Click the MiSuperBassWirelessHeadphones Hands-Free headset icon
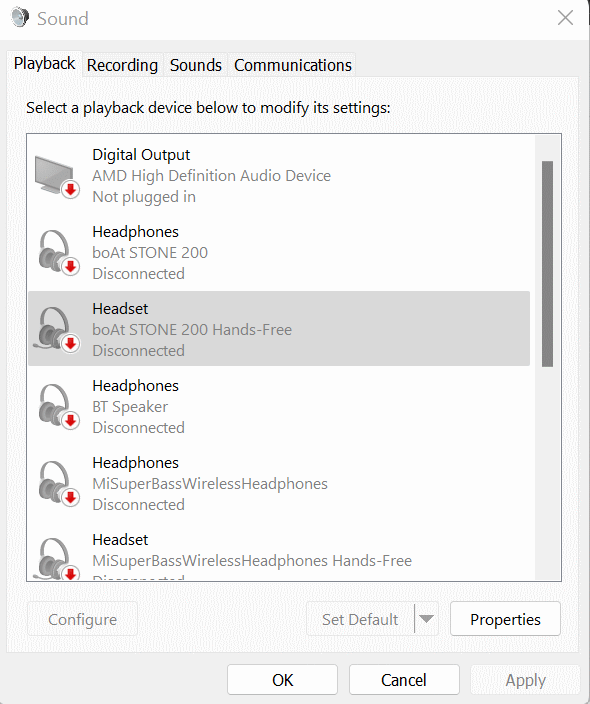This screenshot has width=590, height=704. click(57, 559)
